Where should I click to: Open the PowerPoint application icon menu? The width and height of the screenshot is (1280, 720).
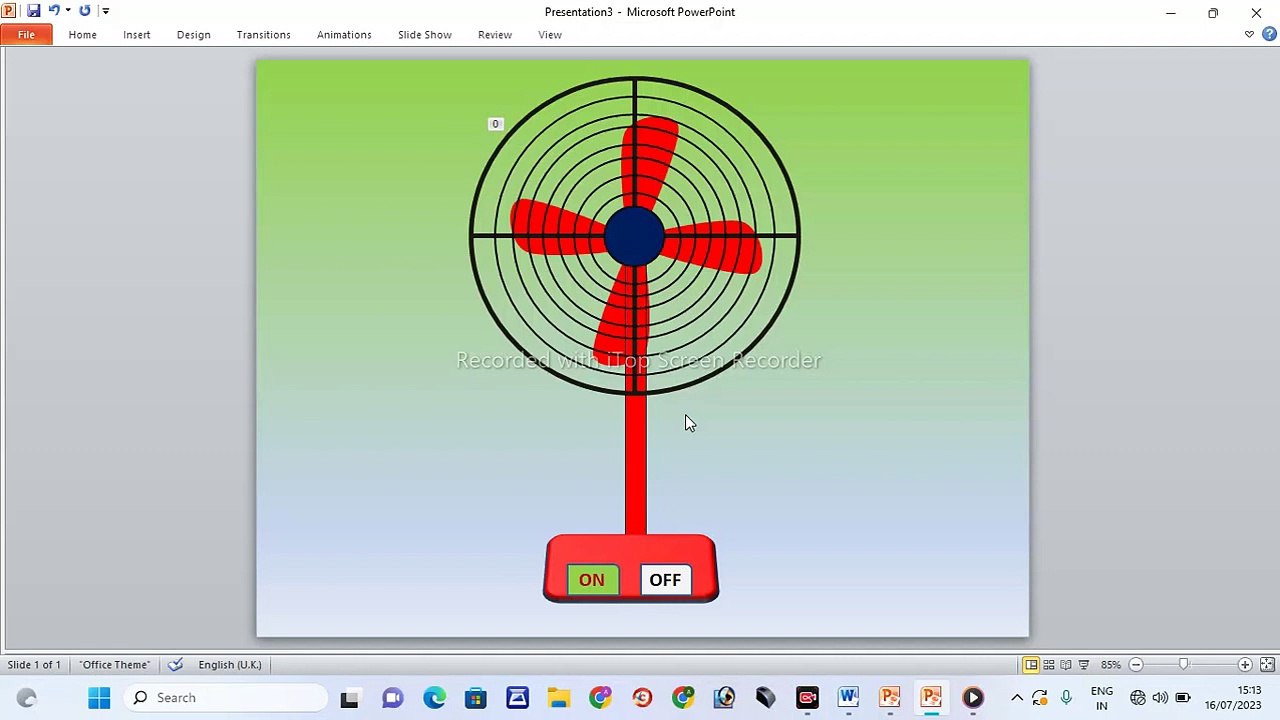(x=9, y=11)
